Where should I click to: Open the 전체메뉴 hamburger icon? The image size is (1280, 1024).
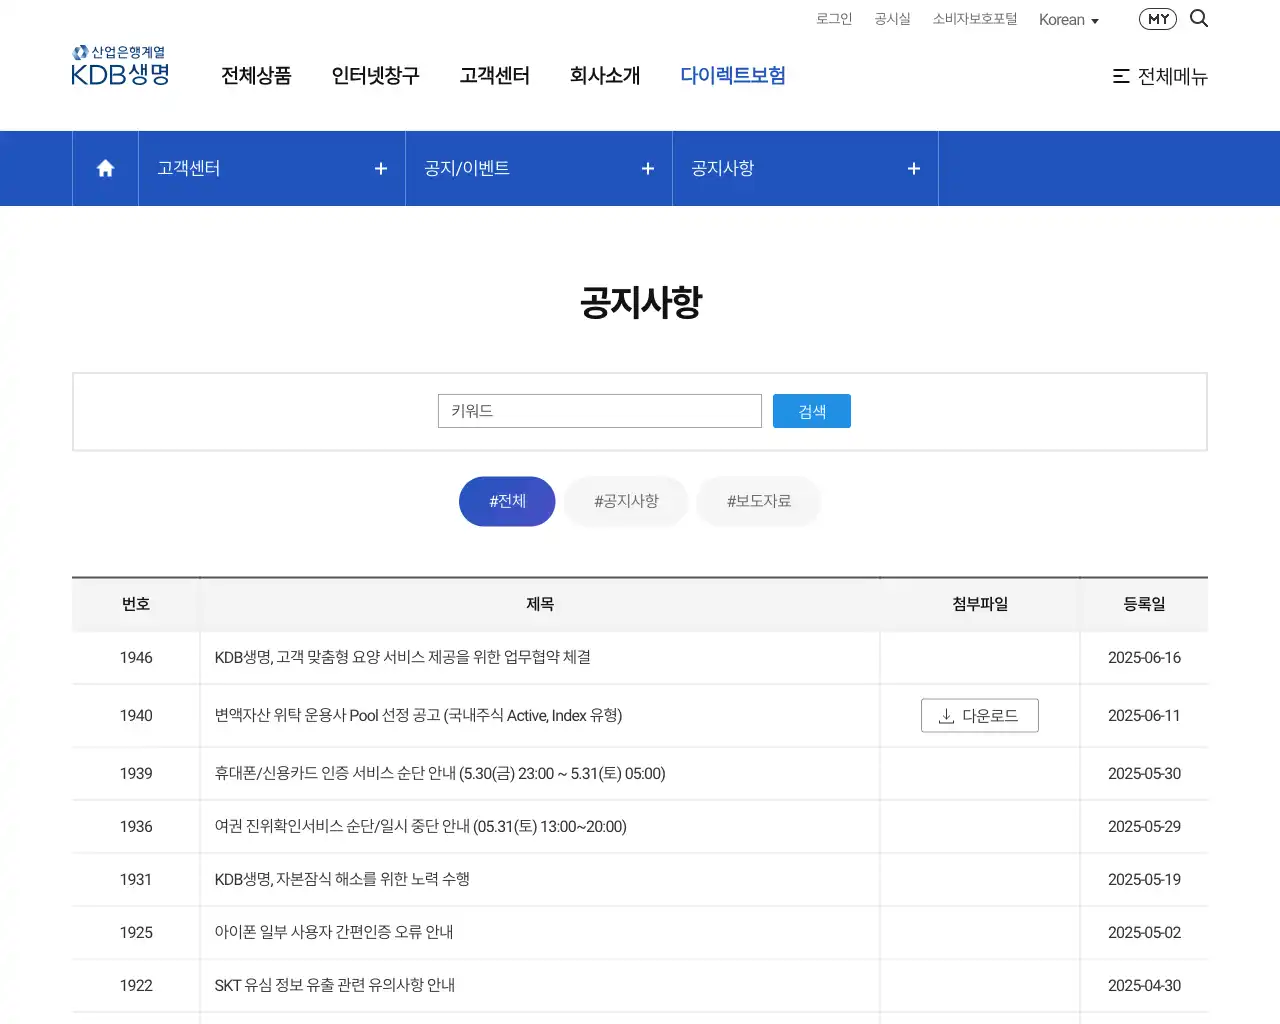click(1121, 76)
